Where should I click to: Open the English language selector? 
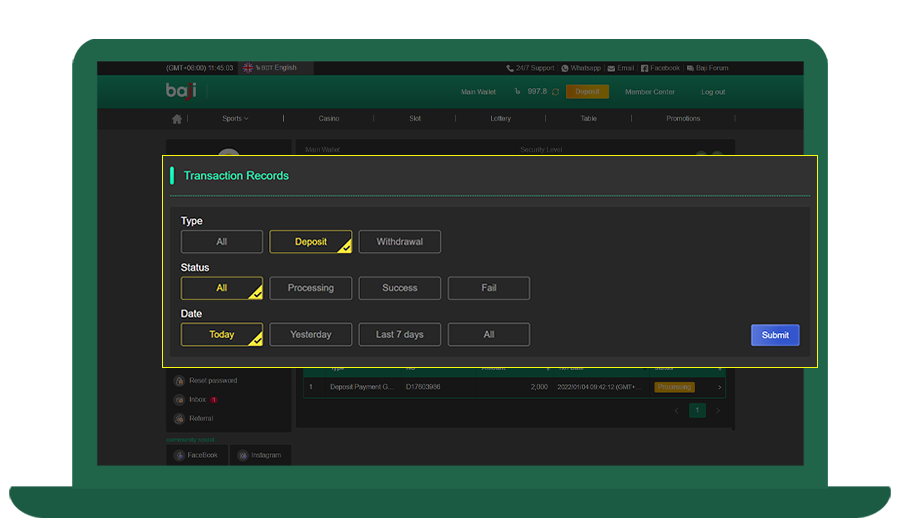276,68
